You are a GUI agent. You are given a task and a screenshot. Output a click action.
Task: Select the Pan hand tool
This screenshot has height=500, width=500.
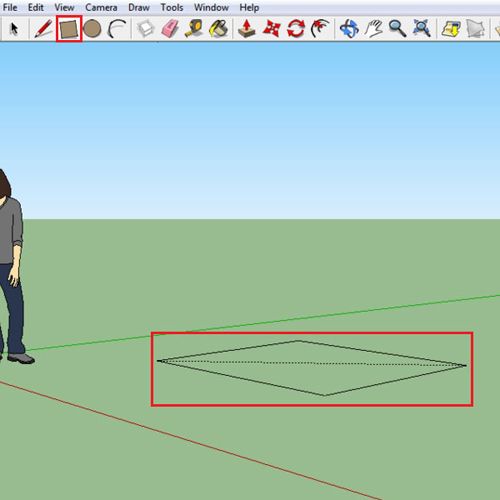tap(374, 29)
